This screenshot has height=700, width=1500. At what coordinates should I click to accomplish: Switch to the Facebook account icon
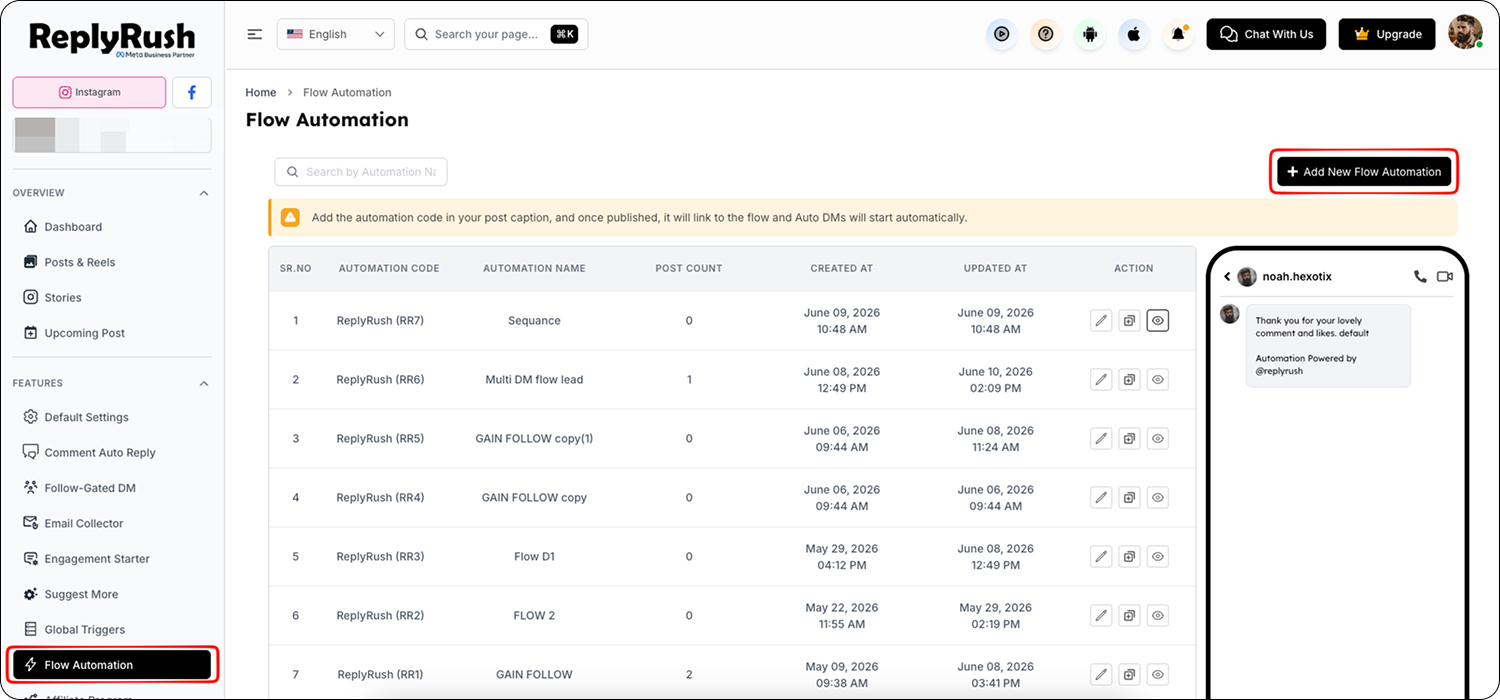pyautogui.click(x=191, y=92)
